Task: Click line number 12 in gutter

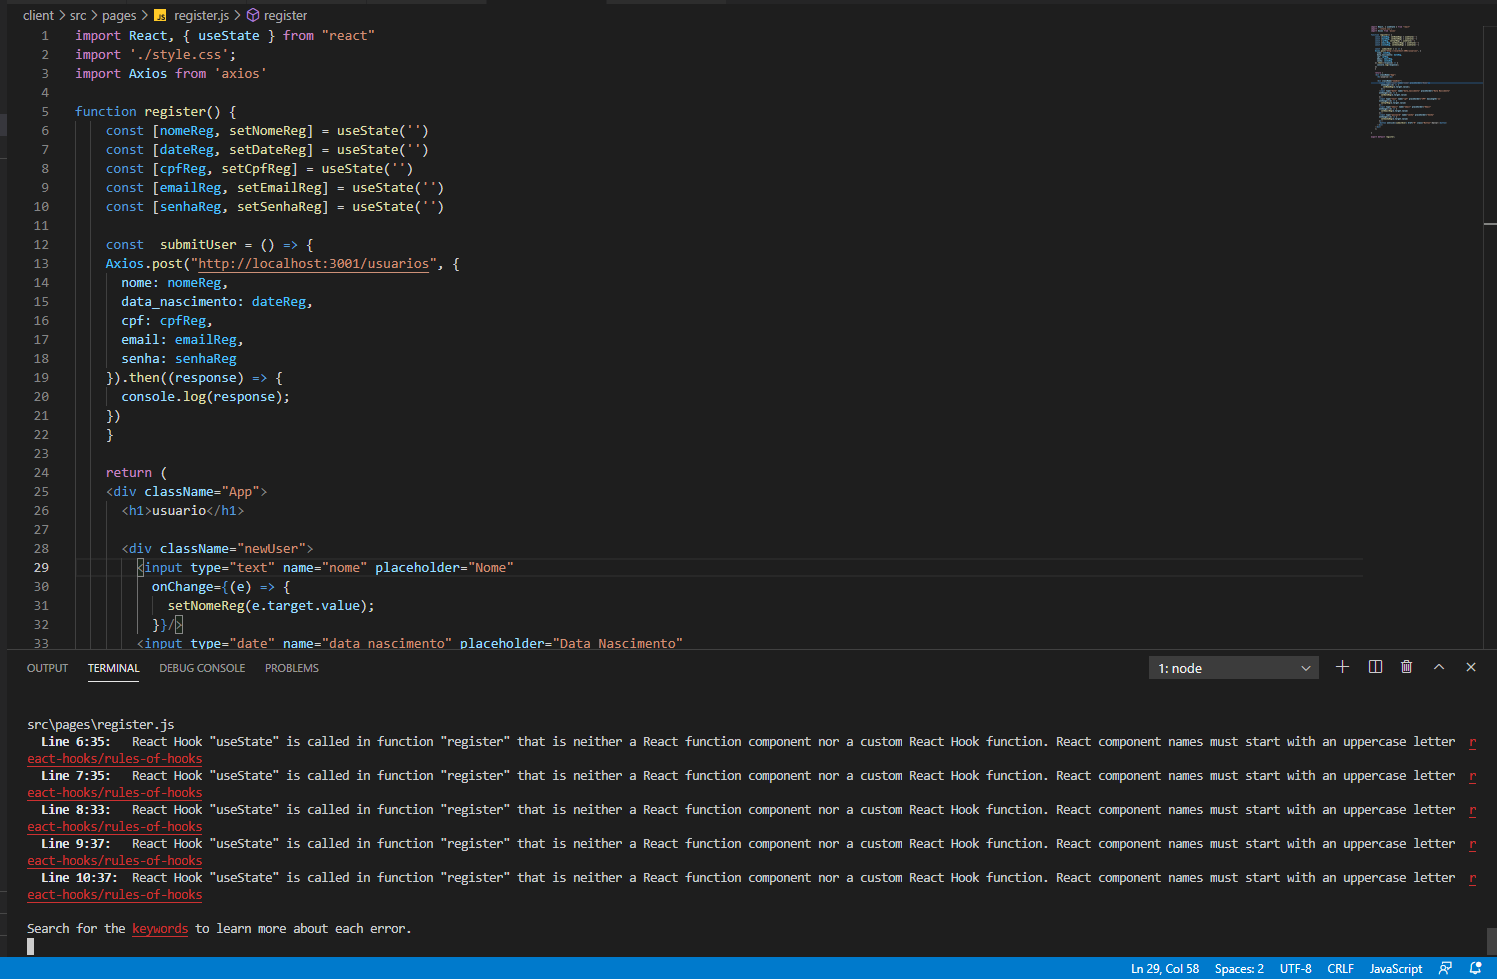Action: [41, 245]
